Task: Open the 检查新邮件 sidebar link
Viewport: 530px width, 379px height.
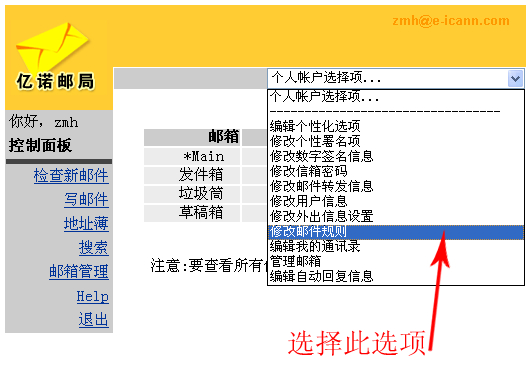Action: click(71, 176)
